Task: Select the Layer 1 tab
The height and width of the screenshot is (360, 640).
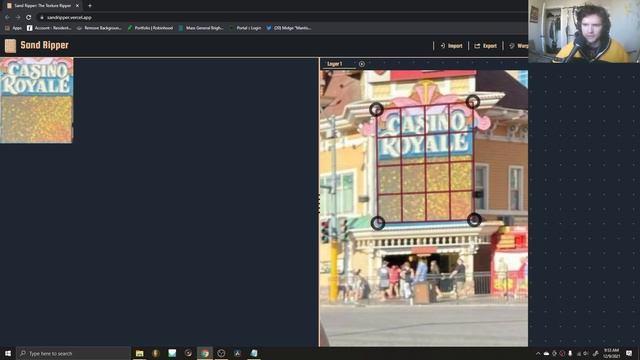Action: click(335, 64)
